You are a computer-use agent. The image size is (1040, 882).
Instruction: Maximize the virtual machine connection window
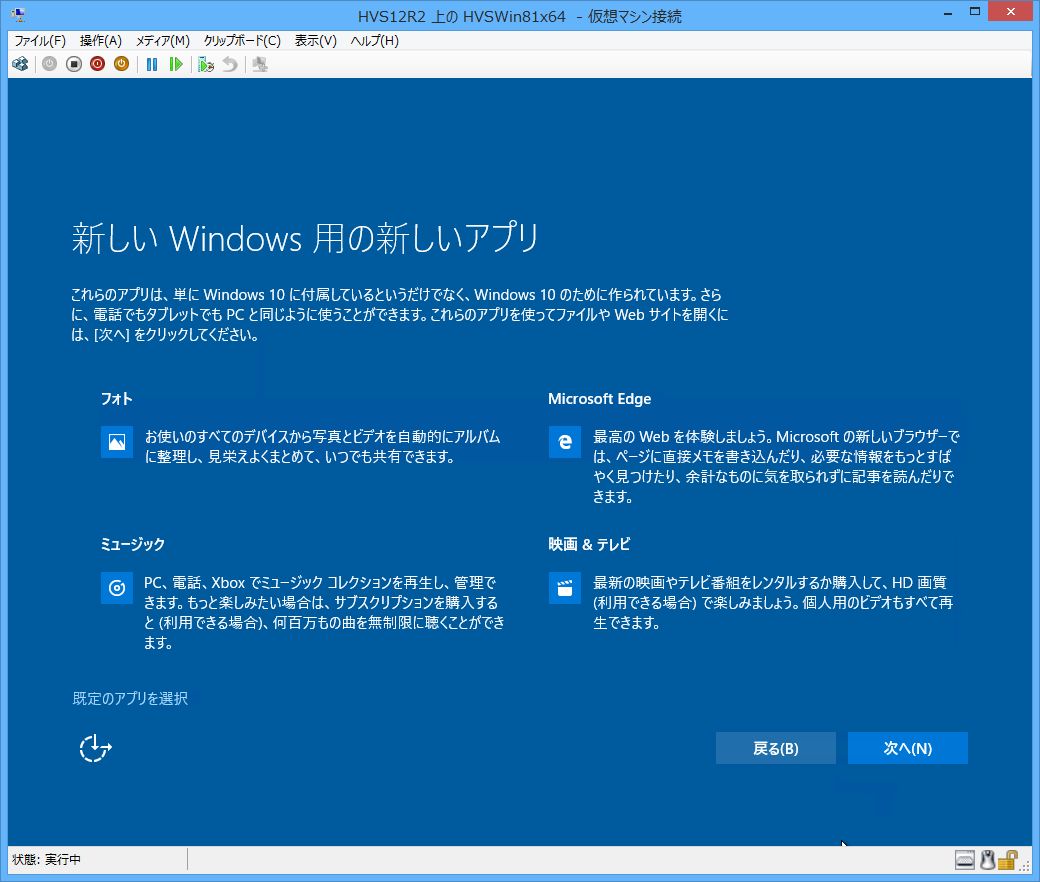974,11
